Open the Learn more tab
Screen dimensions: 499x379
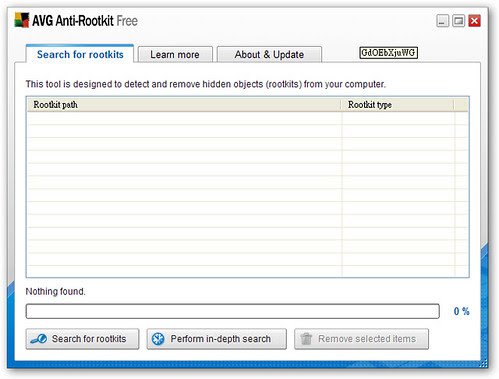(175, 54)
